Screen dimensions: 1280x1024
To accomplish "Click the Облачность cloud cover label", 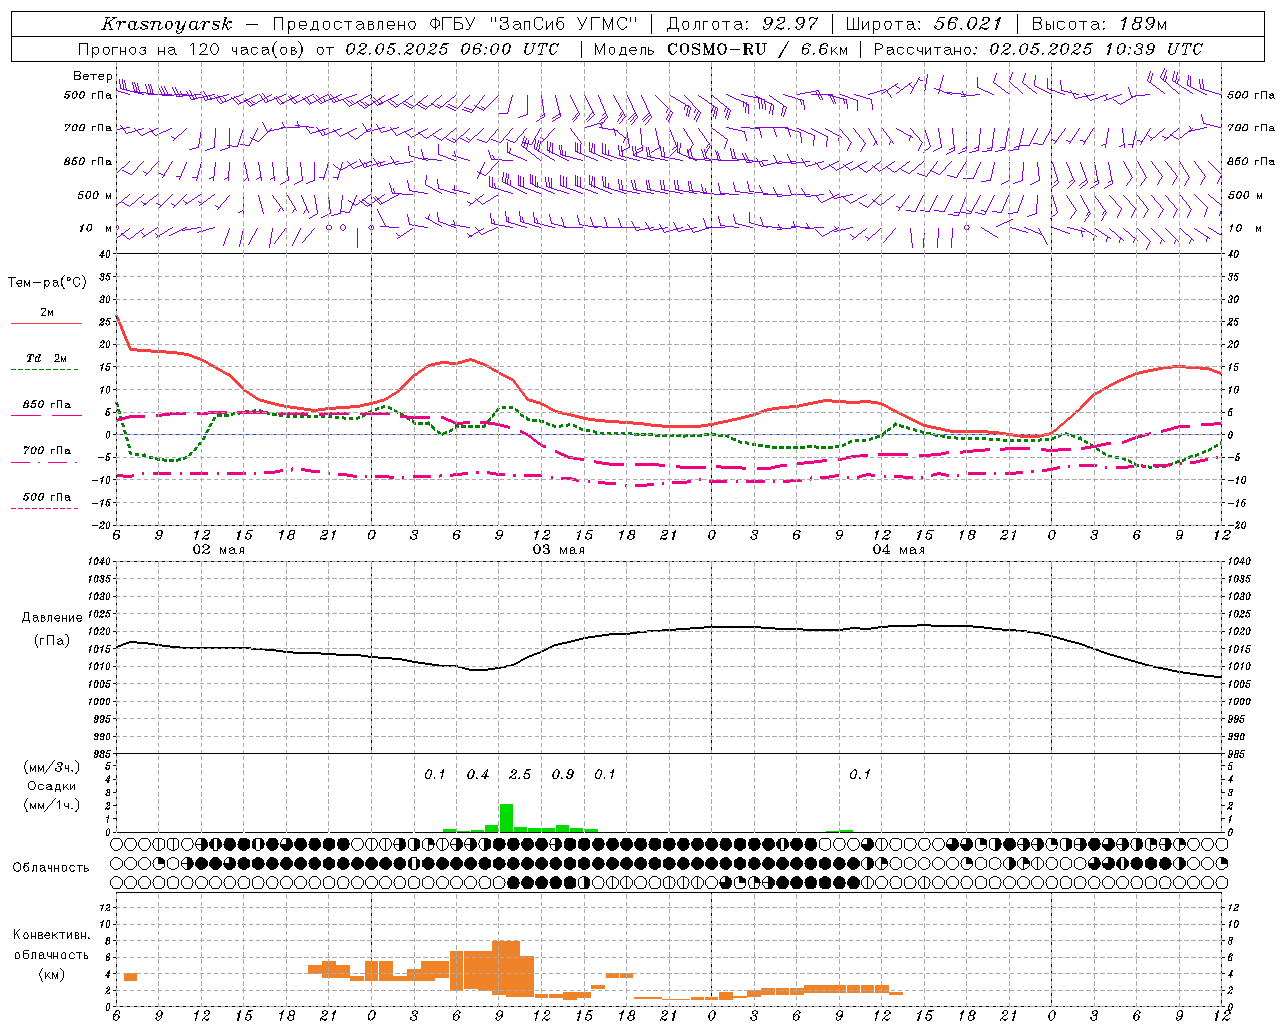I will 51,868.
